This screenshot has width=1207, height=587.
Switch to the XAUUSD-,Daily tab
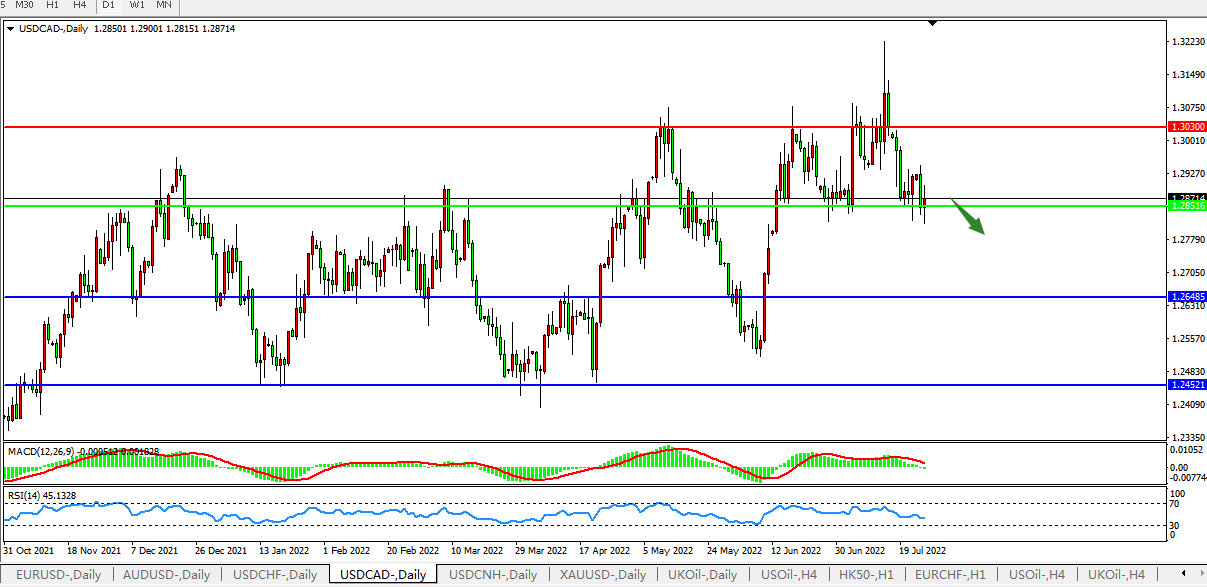click(604, 574)
